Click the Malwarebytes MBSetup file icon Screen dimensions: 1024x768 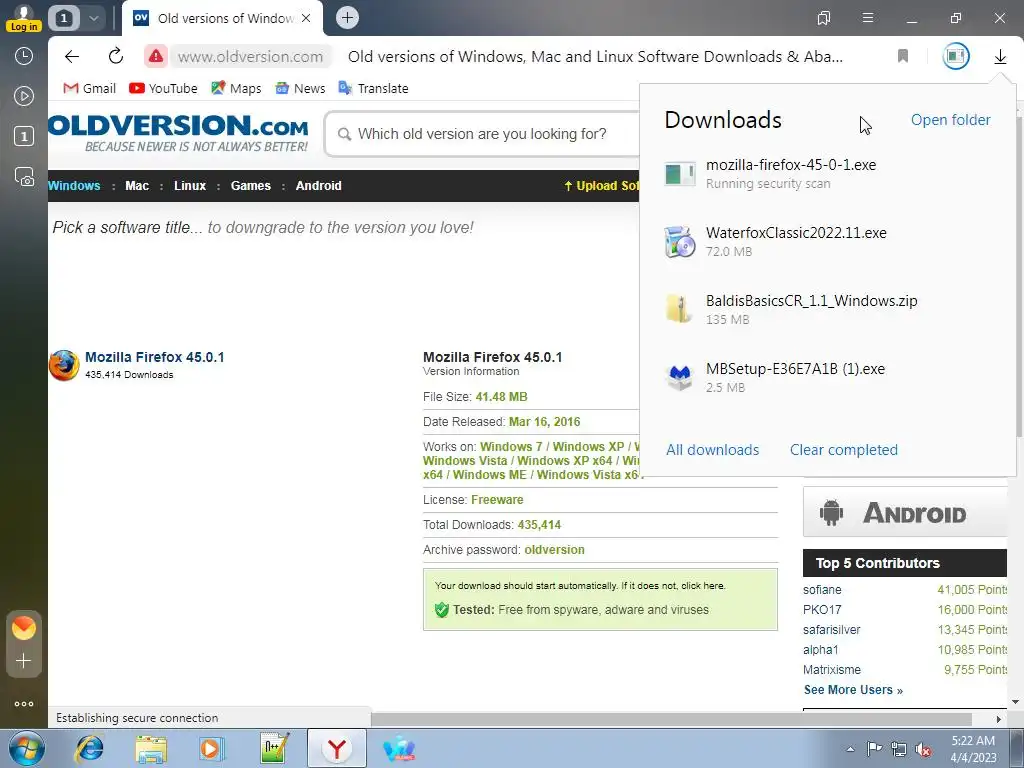[679, 377]
